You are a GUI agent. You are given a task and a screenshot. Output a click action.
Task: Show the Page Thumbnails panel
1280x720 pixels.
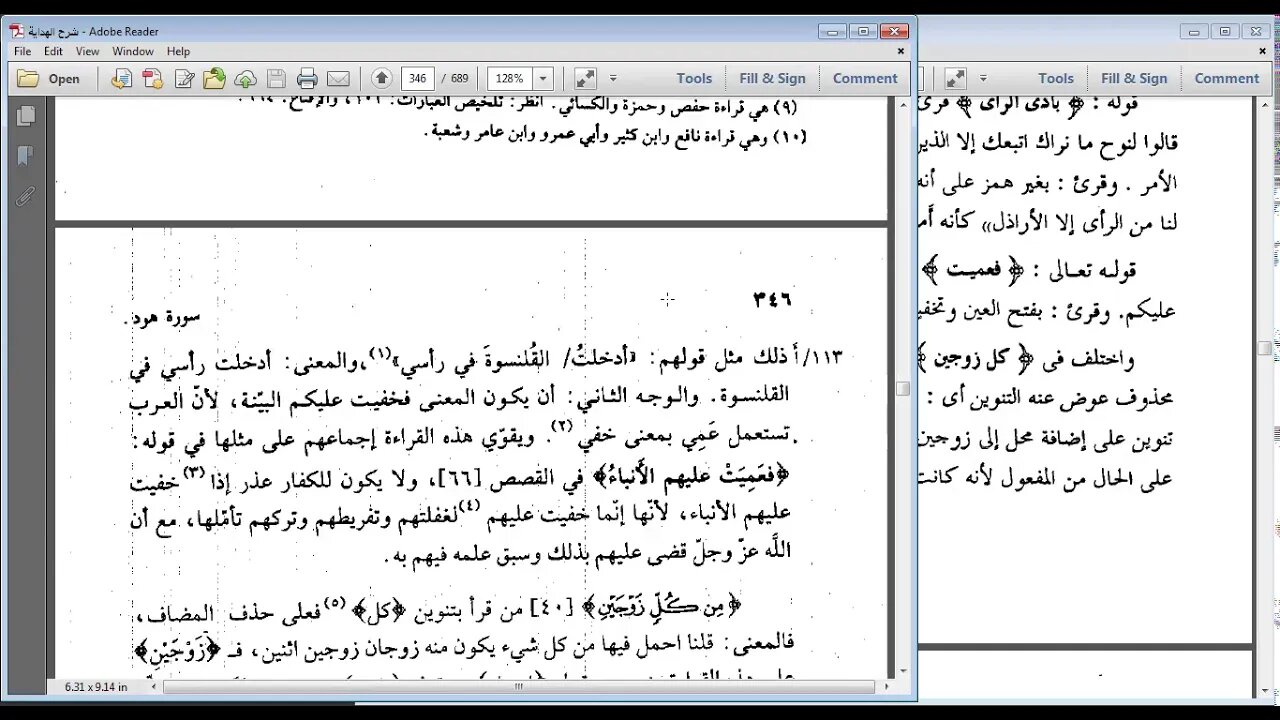point(25,116)
